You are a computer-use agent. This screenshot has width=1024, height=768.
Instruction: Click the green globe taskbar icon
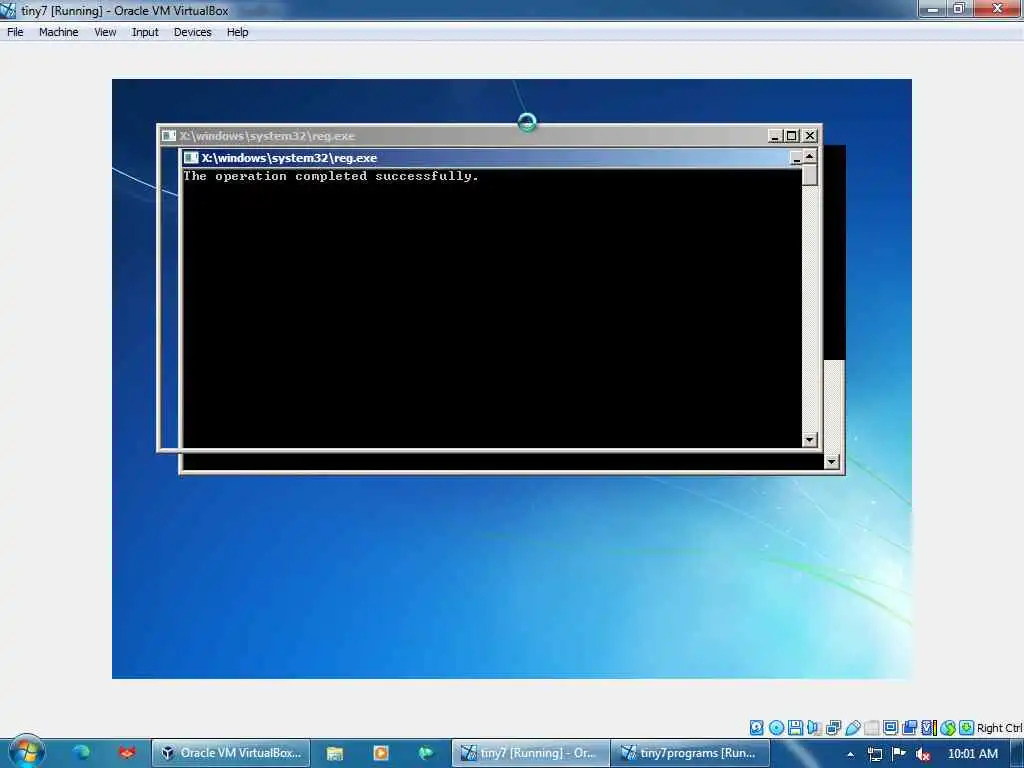[x=426, y=753]
